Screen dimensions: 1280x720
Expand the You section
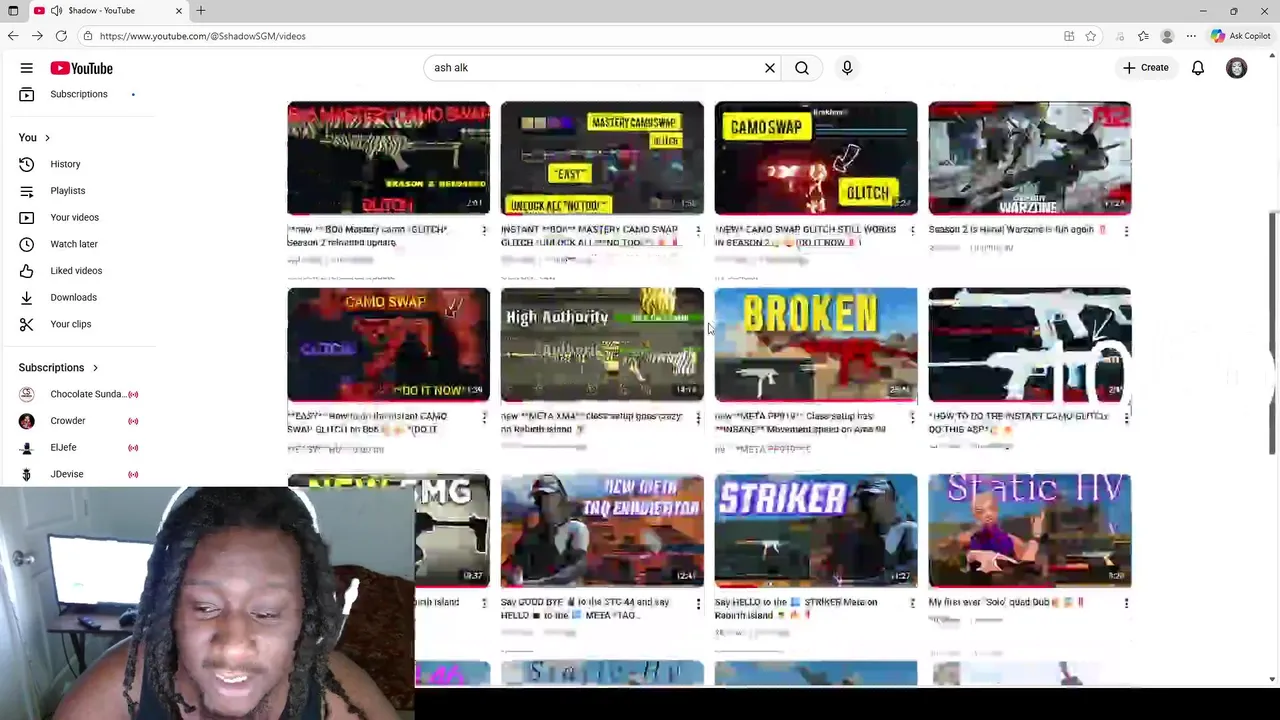coord(34,137)
